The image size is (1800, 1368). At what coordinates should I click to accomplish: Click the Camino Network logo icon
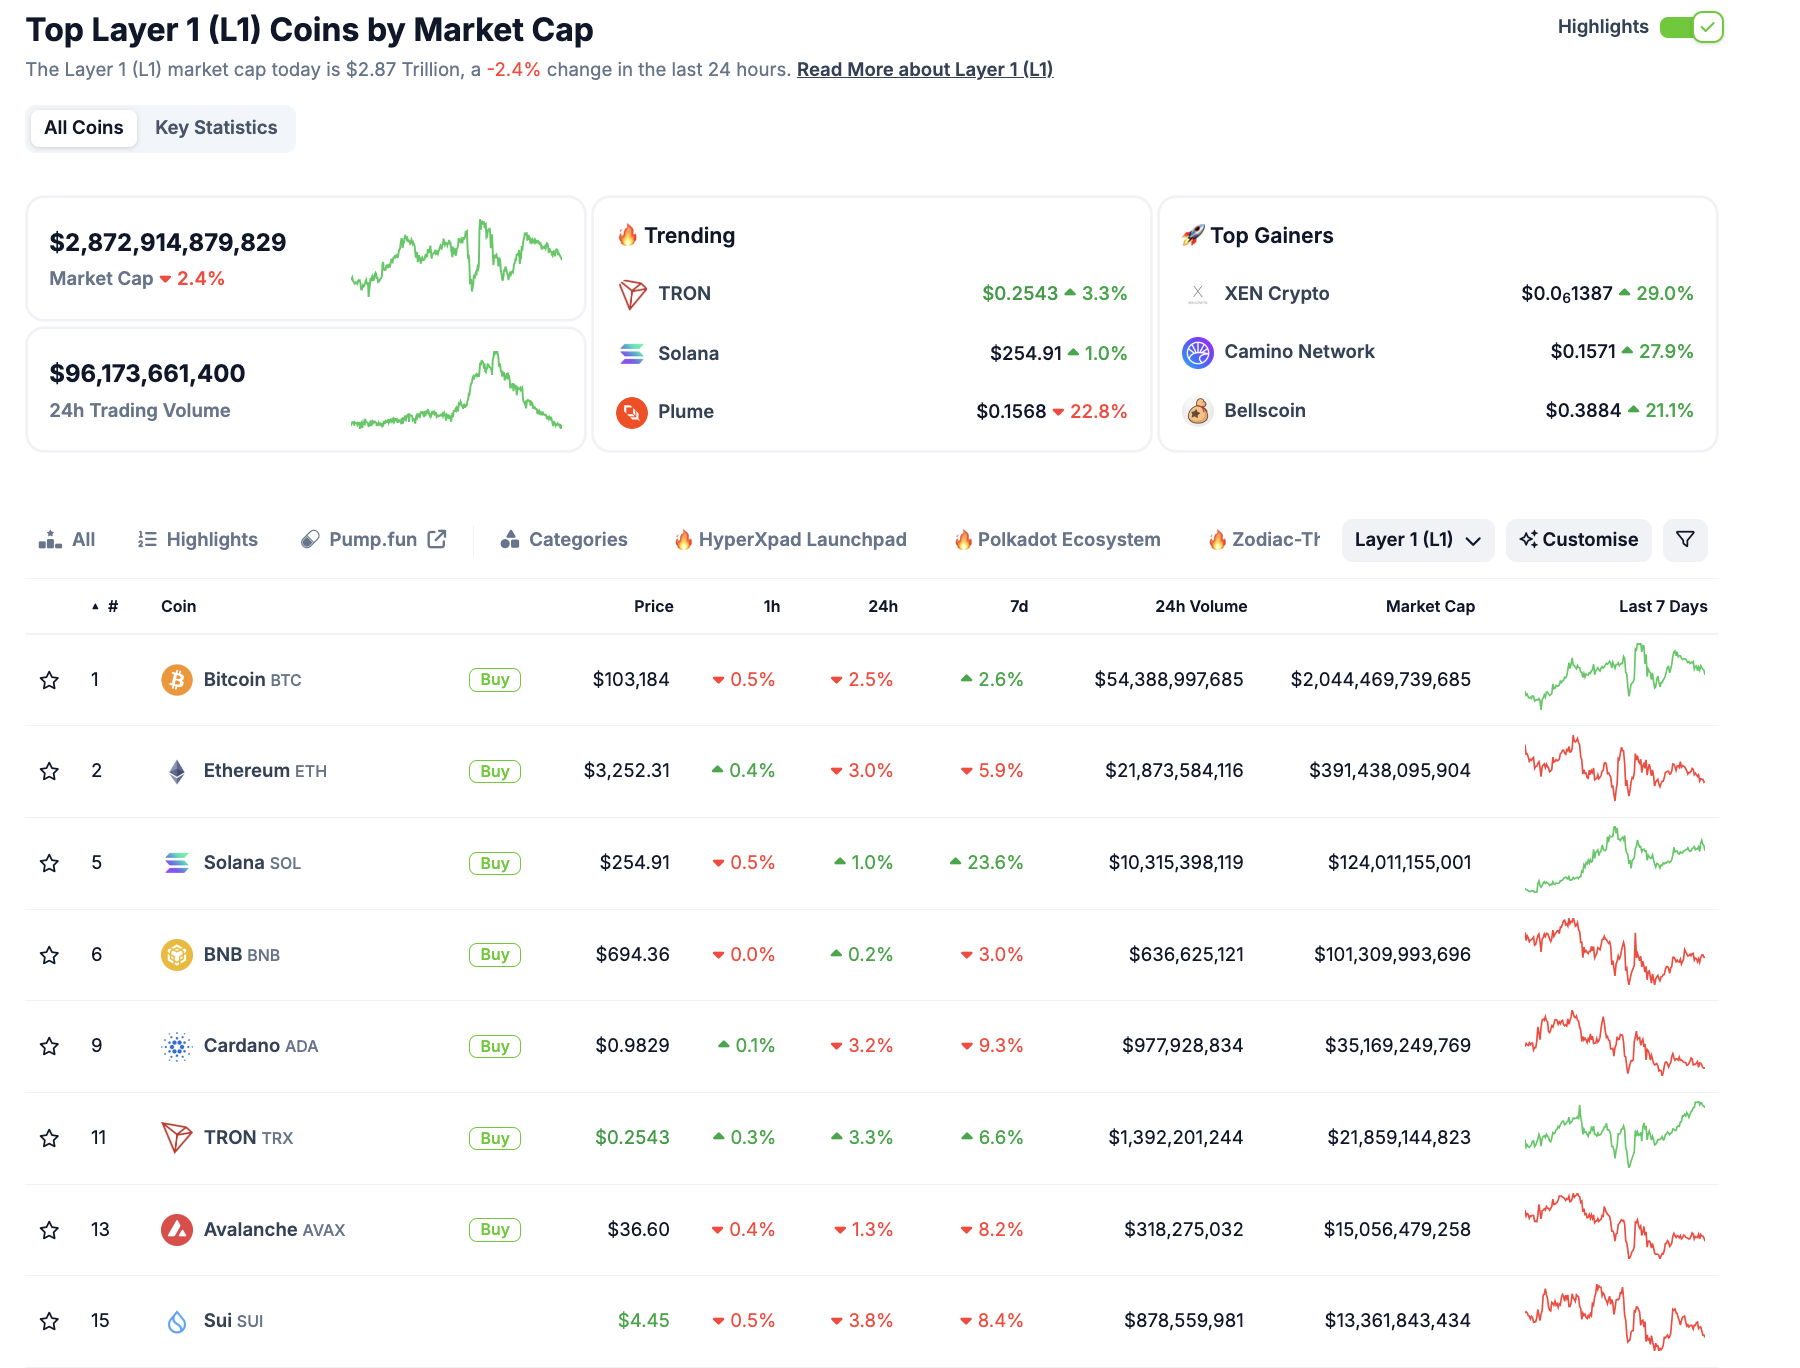click(x=1198, y=352)
